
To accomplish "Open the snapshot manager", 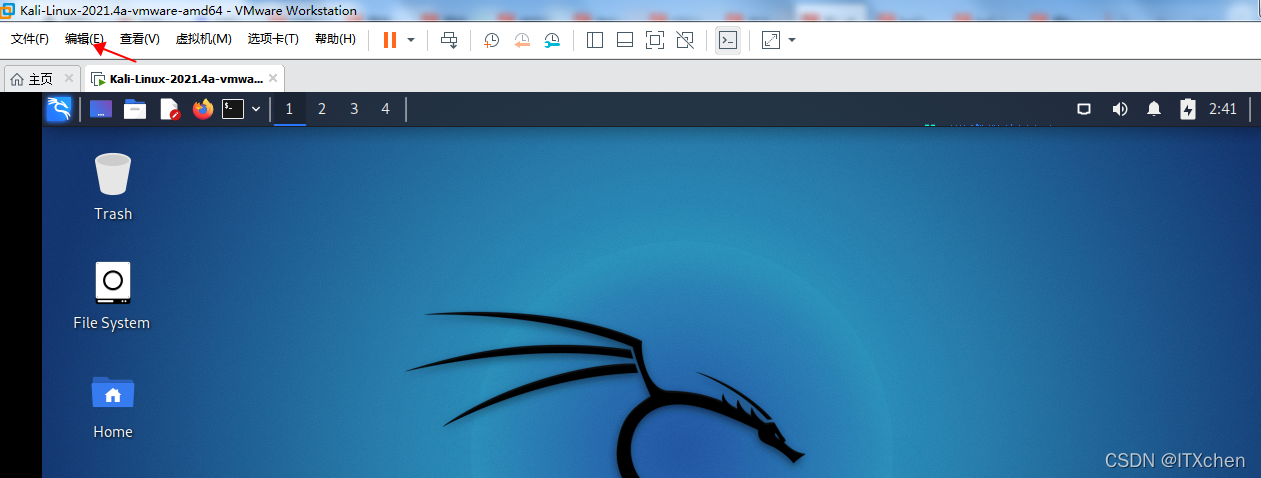I will [552, 40].
